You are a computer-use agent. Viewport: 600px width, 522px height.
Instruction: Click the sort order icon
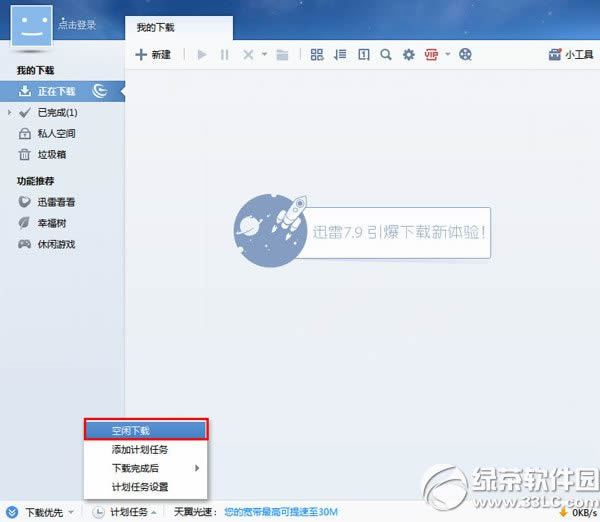tap(340, 55)
